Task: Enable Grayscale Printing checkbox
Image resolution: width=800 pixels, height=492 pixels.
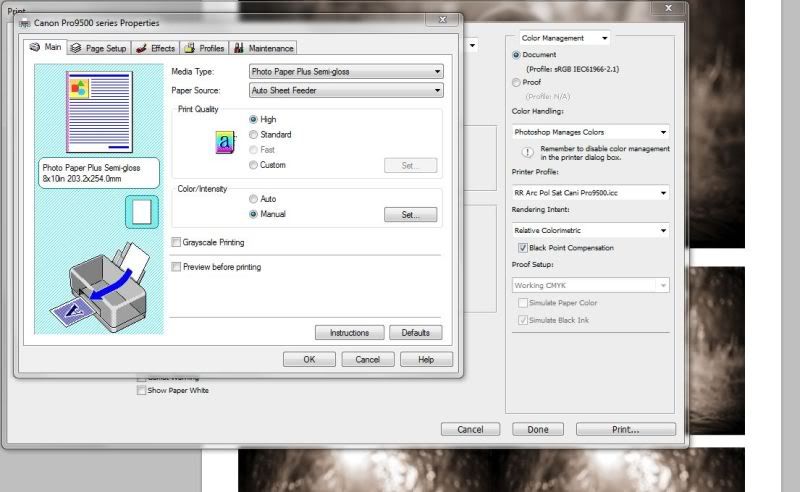Action: pyautogui.click(x=177, y=242)
